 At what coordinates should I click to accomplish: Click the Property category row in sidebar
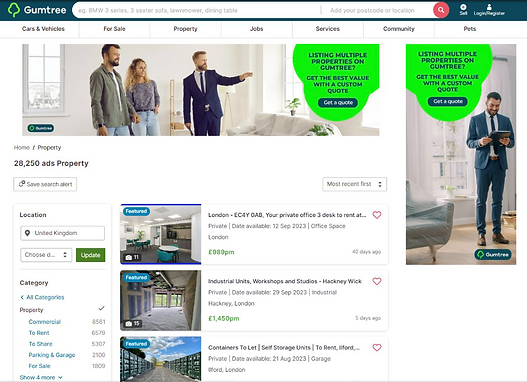point(62,309)
